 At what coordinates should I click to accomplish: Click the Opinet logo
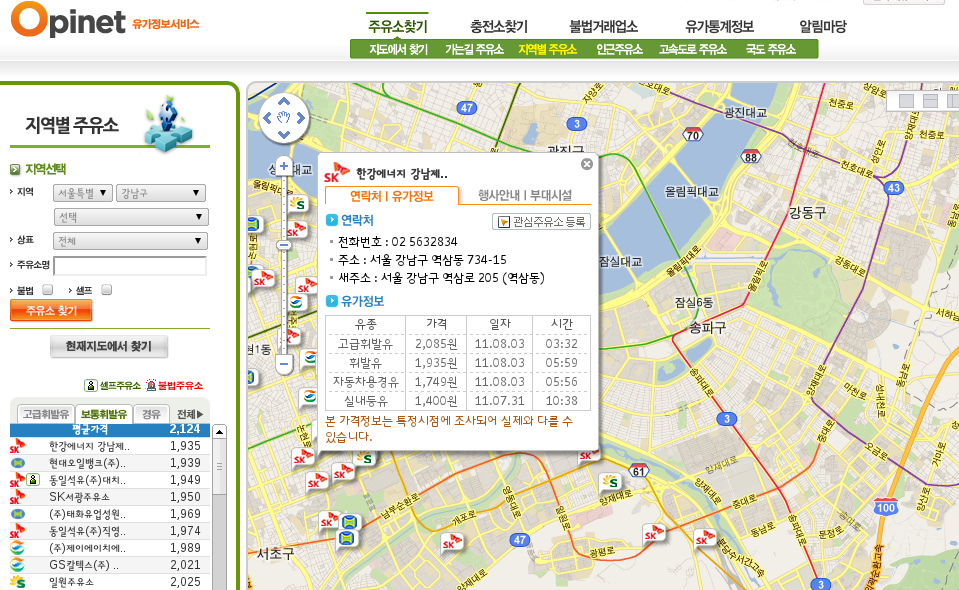[68, 20]
